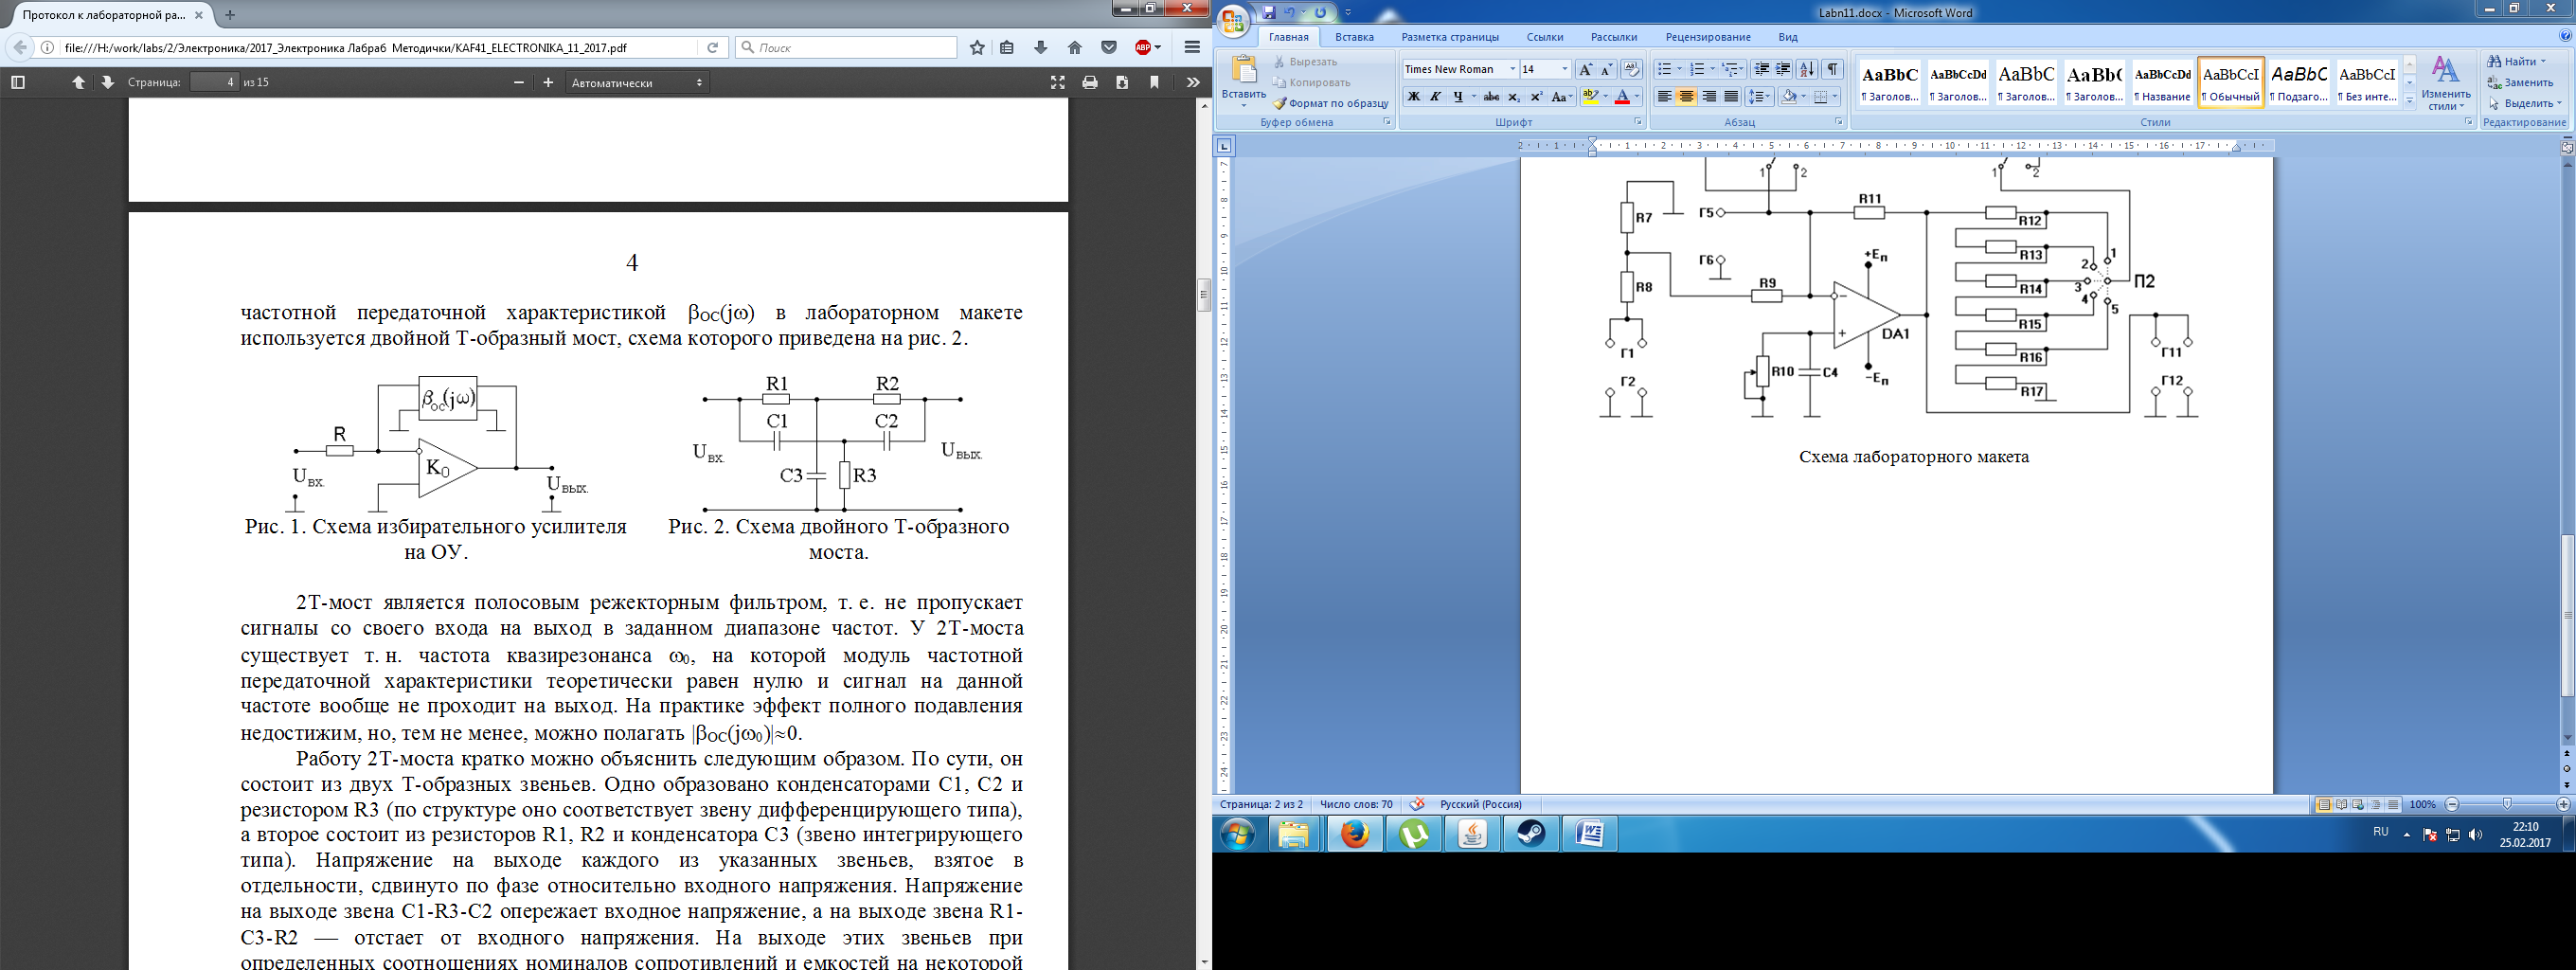Image resolution: width=2576 pixels, height=970 pixels.
Task: Open Firefox downloads arrow icon
Action: [x=1041, y=47]
